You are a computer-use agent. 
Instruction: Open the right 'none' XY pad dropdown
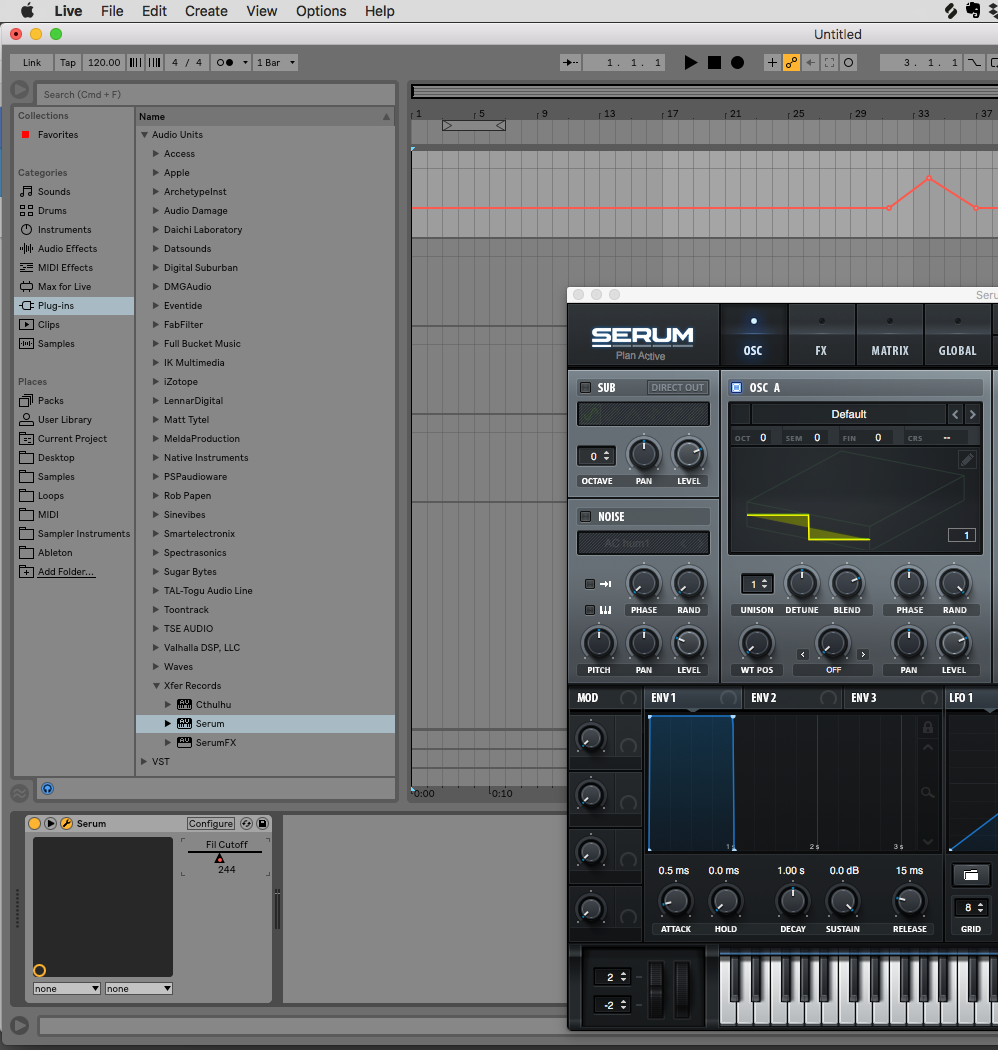(139, 988)
